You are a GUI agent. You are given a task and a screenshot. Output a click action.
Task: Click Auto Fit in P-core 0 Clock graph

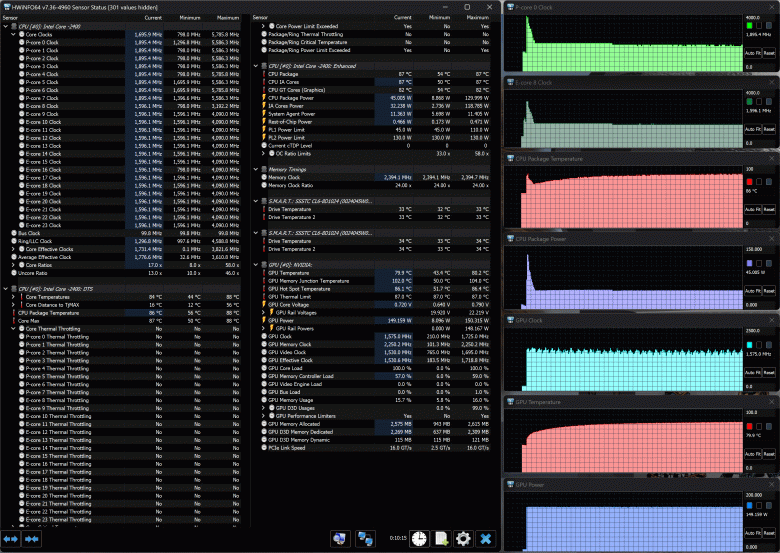point(753,53)
